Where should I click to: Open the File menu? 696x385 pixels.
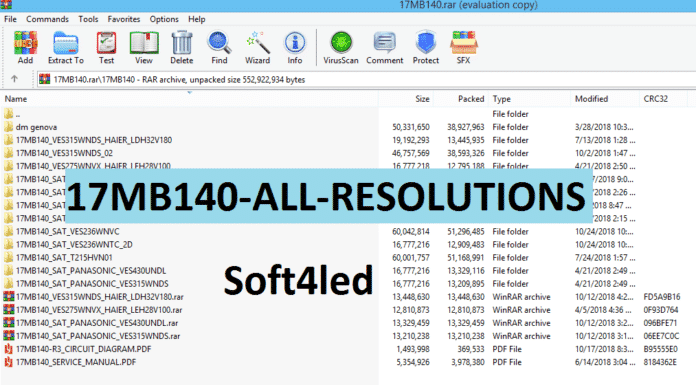click(10, 19)
